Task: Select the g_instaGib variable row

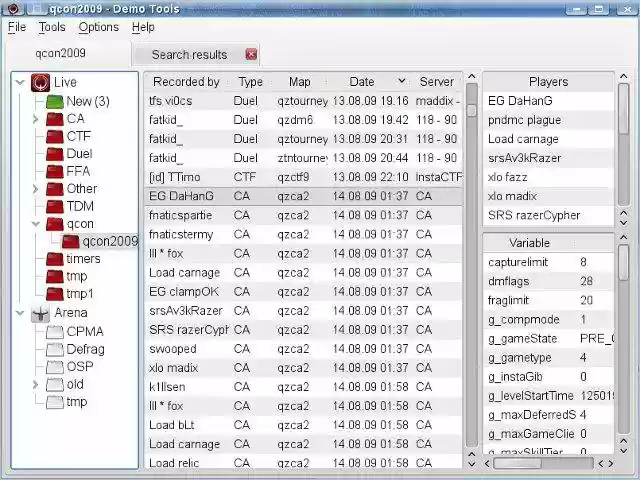Action: (x=548, y=377)
